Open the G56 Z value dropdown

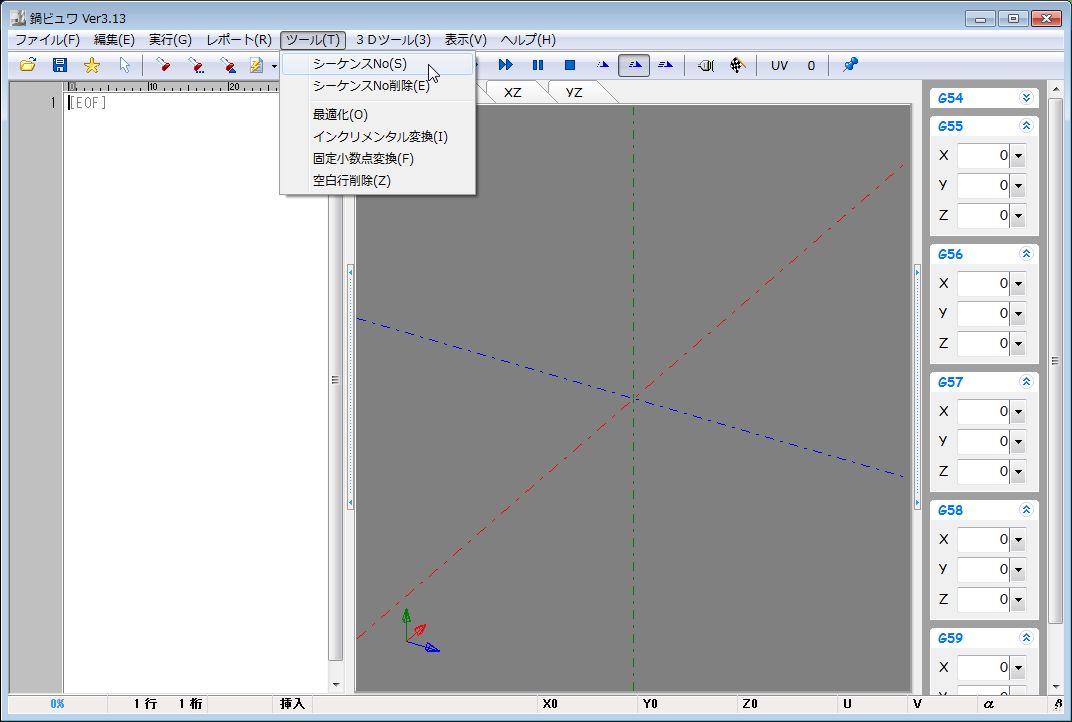[1018, 343]
